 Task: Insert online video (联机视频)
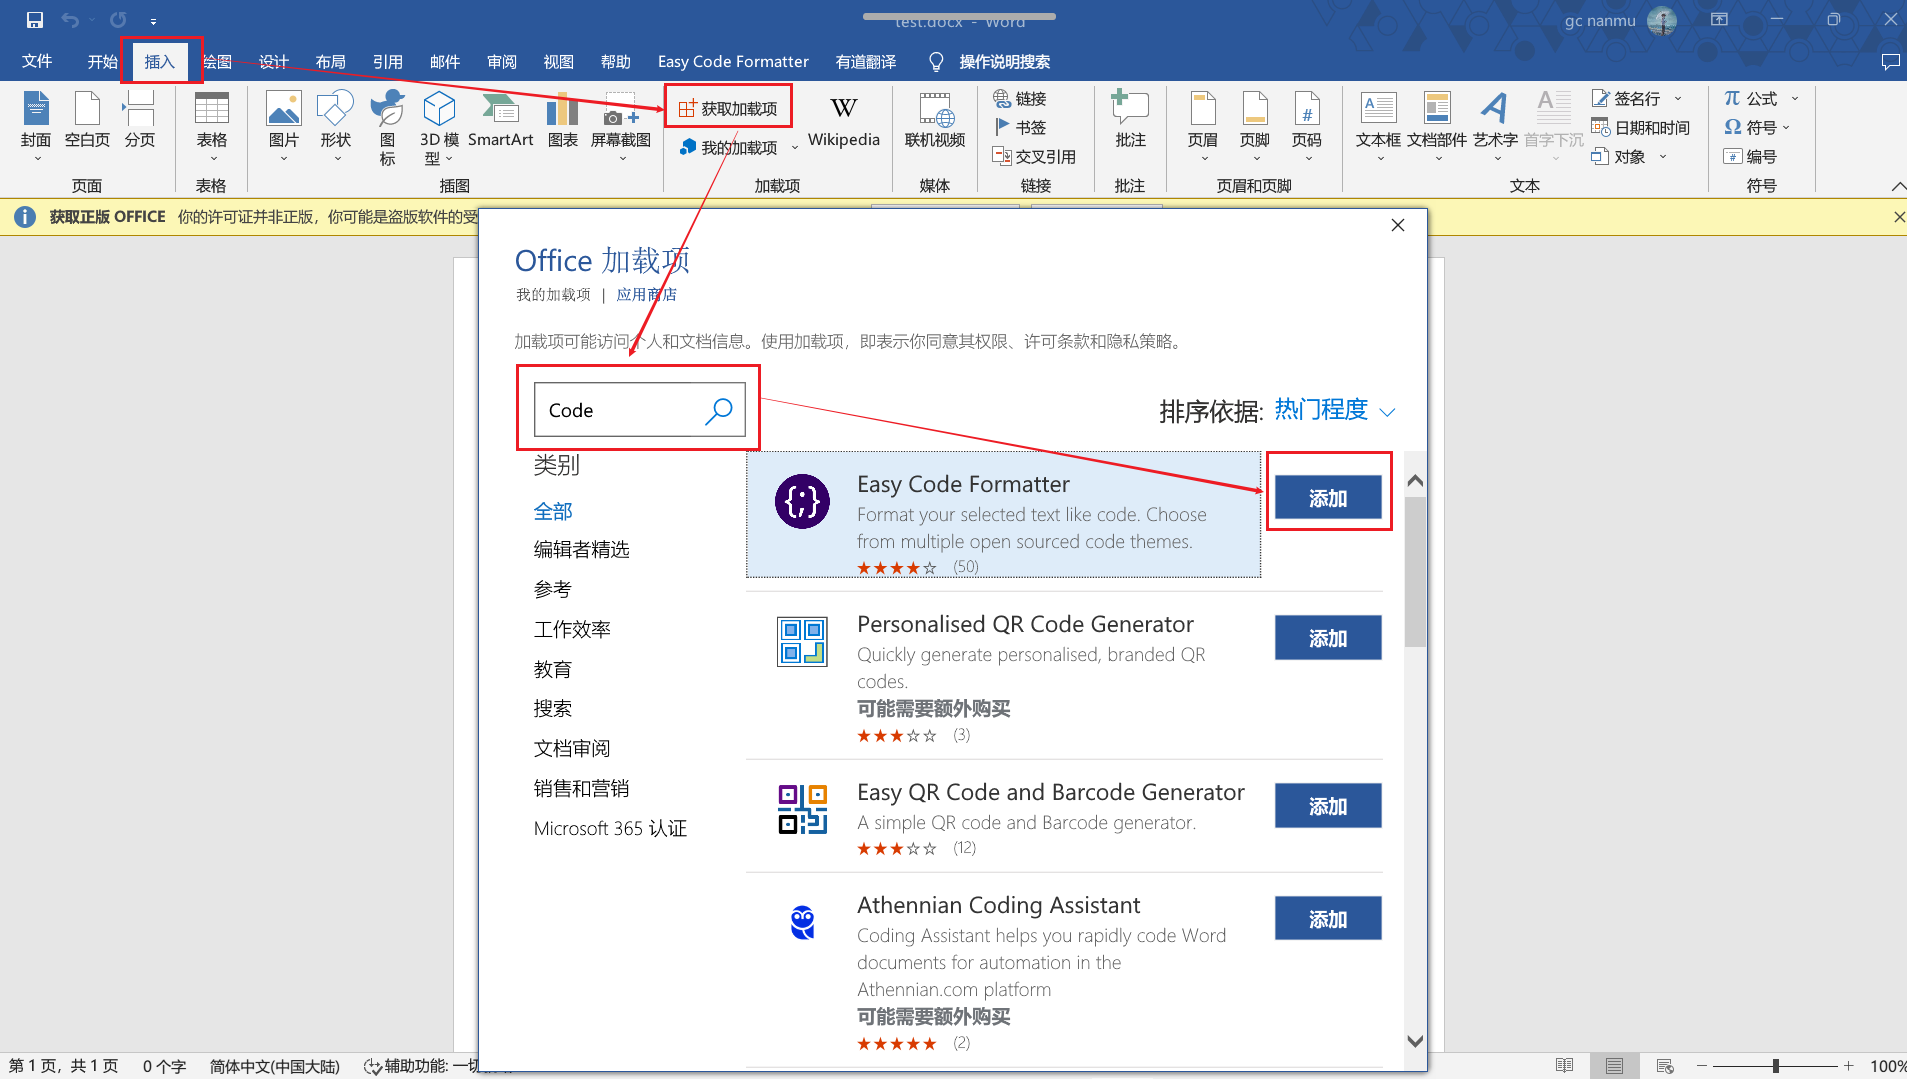(935, 121)
